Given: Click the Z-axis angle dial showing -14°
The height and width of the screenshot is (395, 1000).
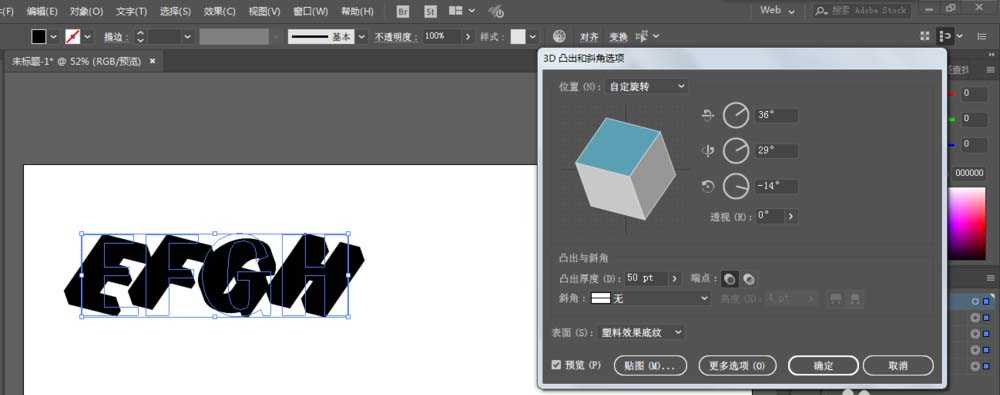Looking at the screenshot, I should (736, 186).
